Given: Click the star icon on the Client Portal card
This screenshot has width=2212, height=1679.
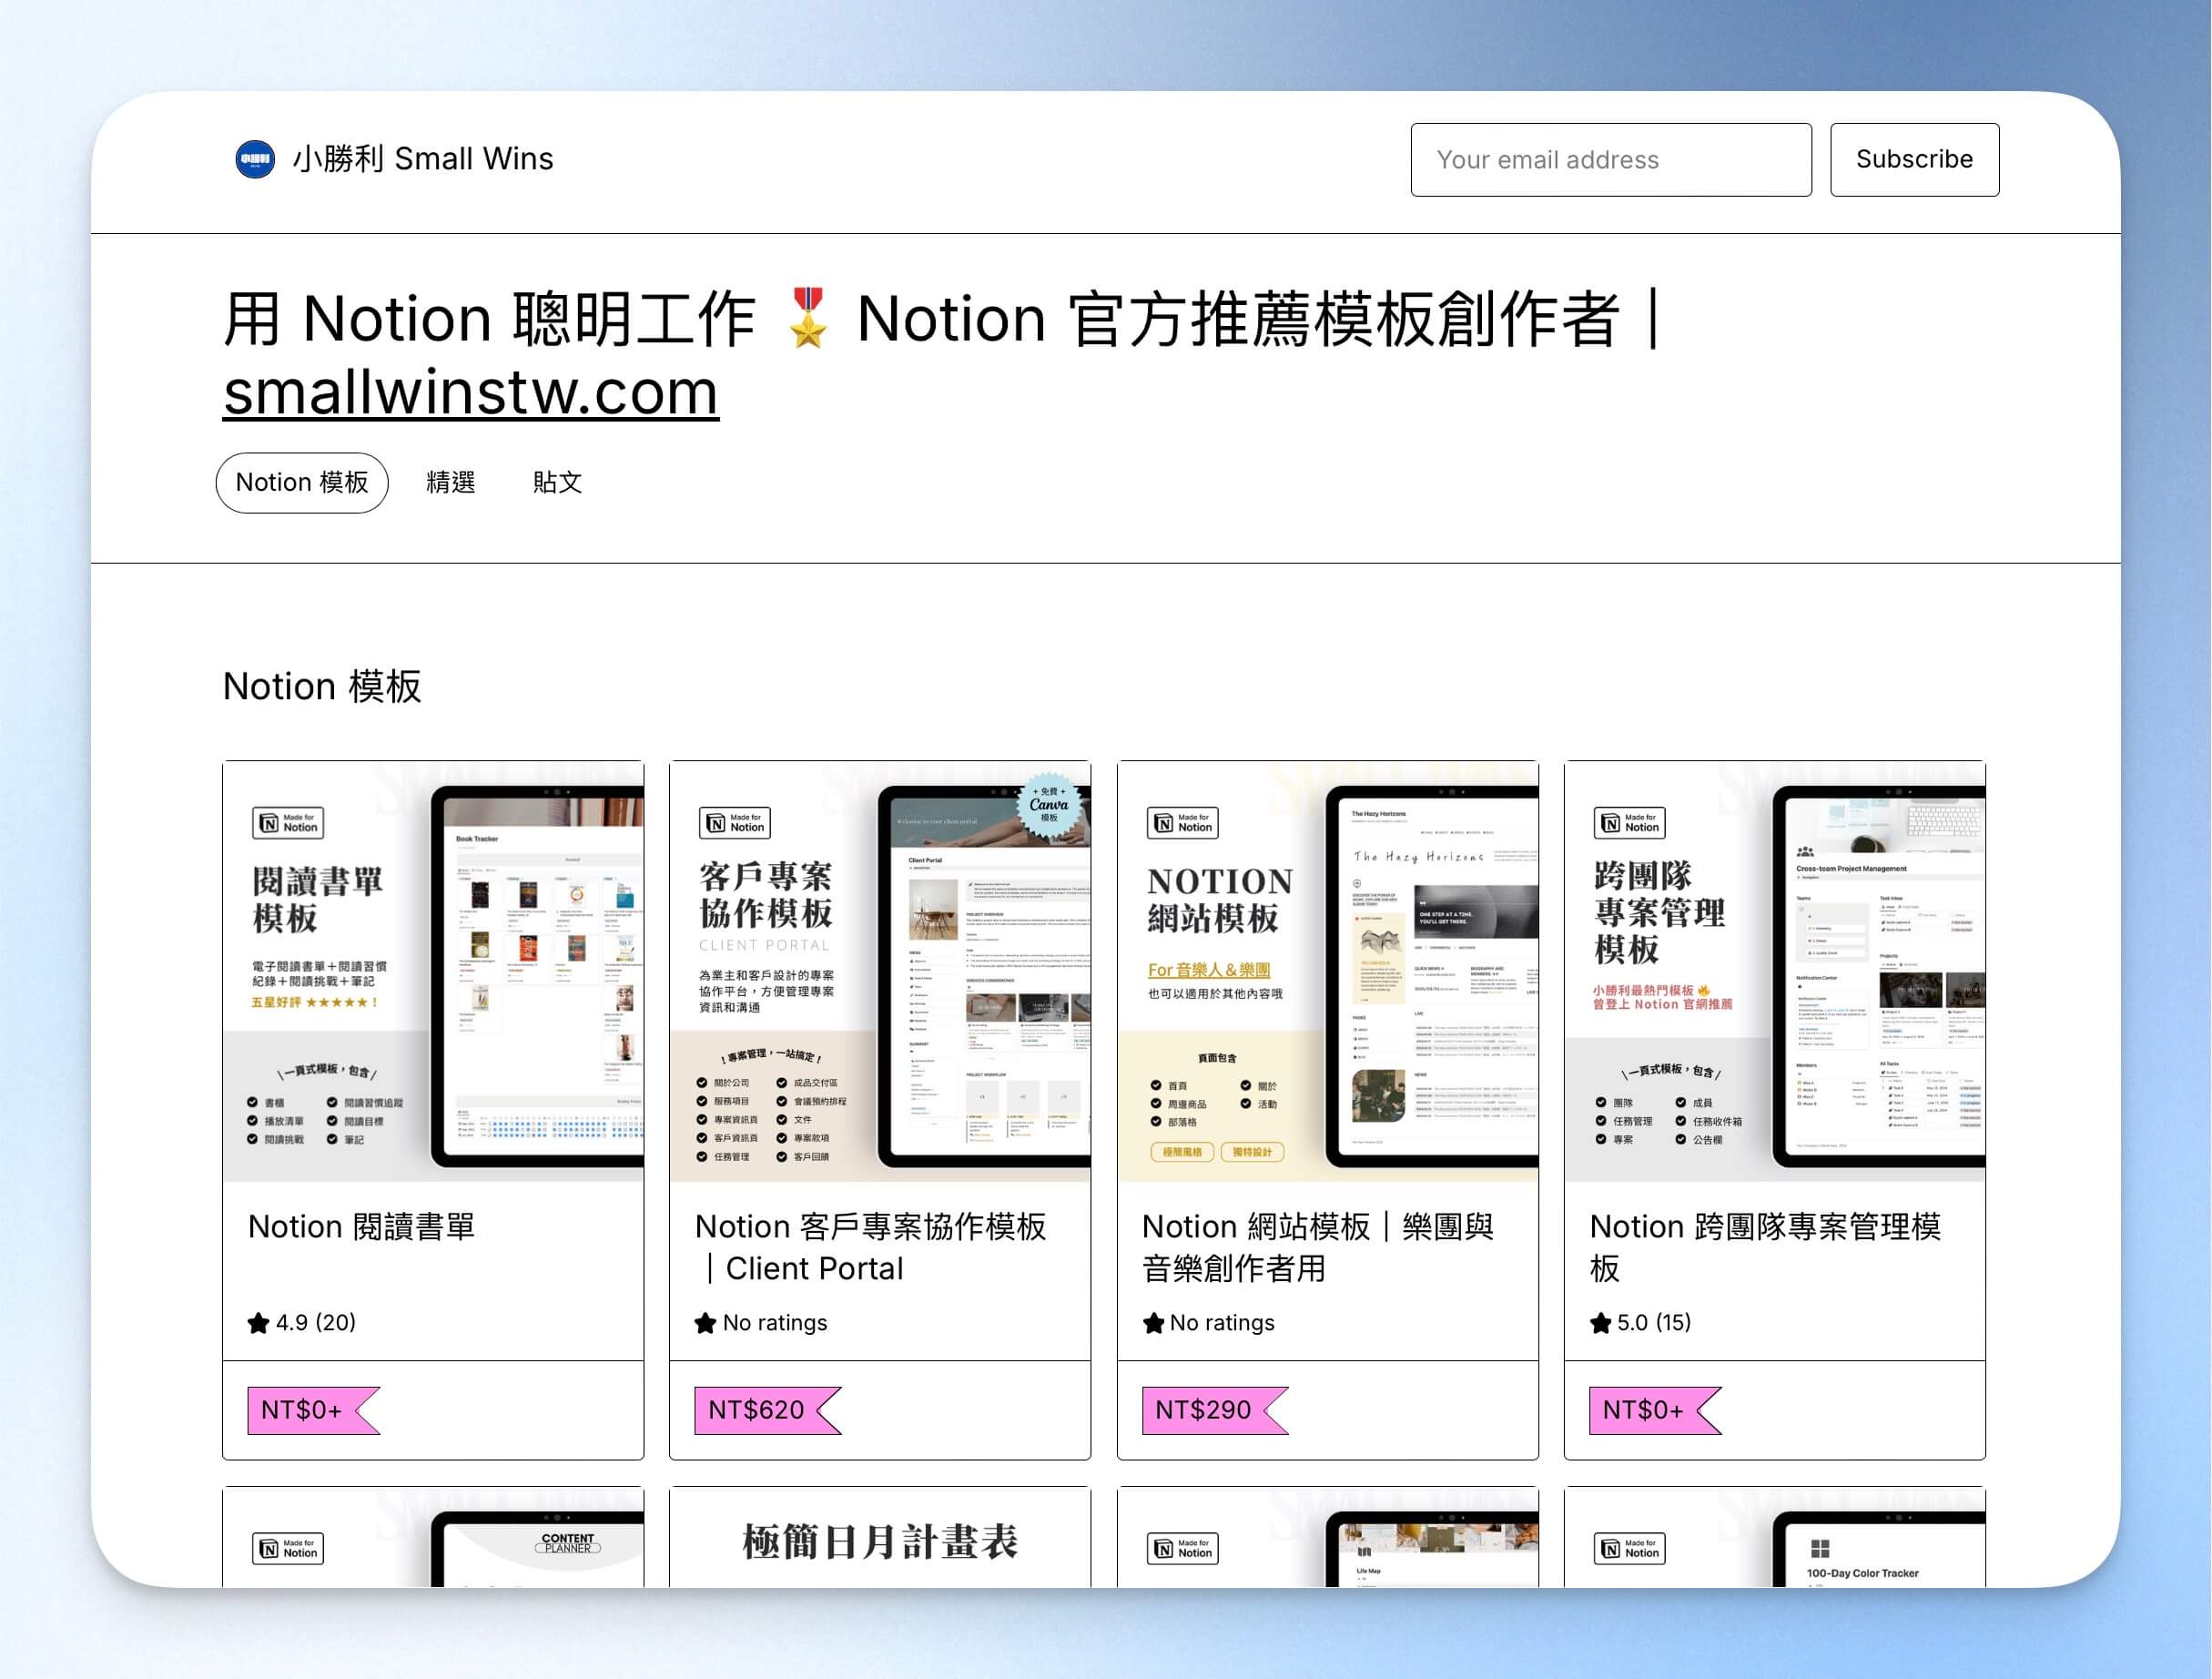Looking at the screenshot, I should click(706, 1323).
